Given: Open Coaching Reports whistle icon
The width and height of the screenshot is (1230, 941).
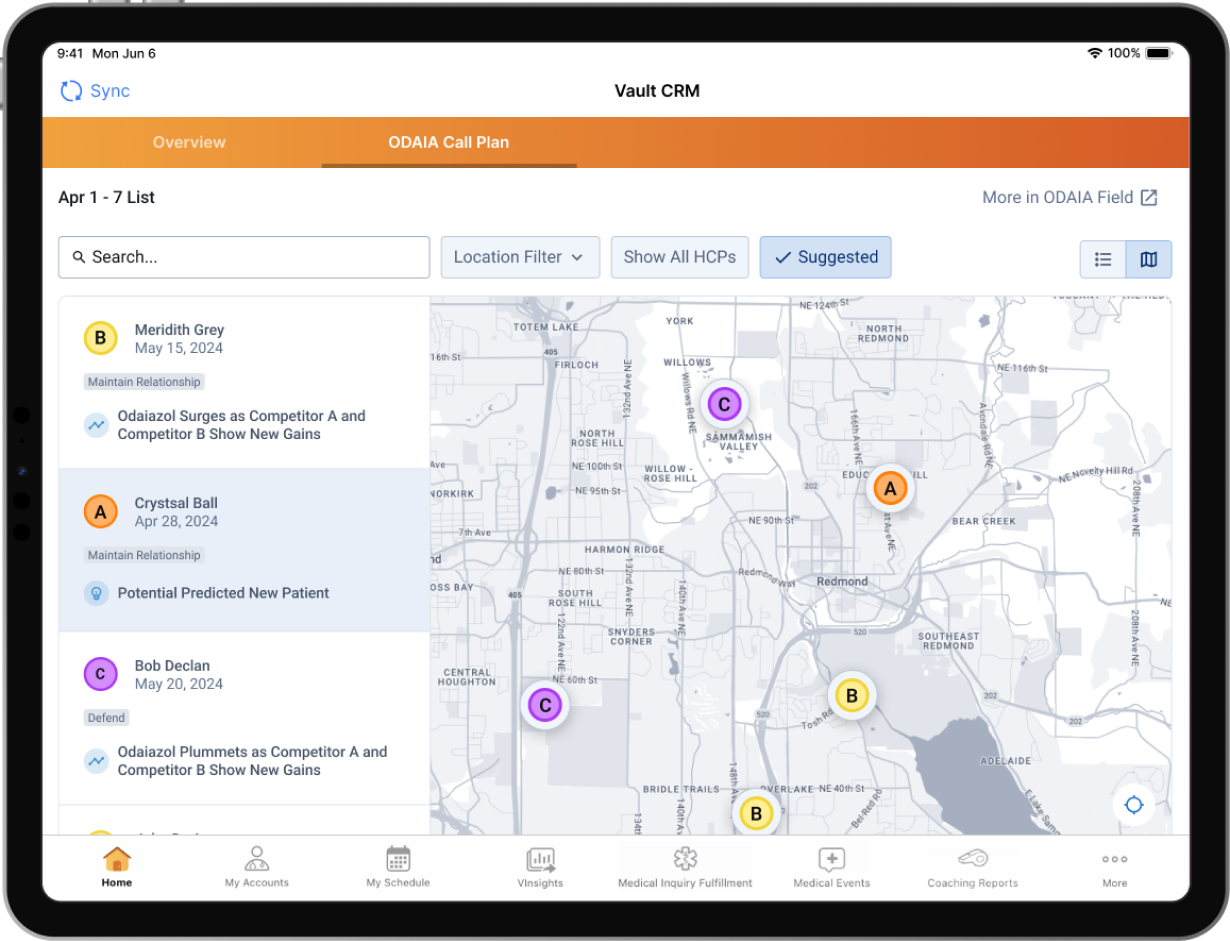Looking at the screenshot, I should coord(972,859).
